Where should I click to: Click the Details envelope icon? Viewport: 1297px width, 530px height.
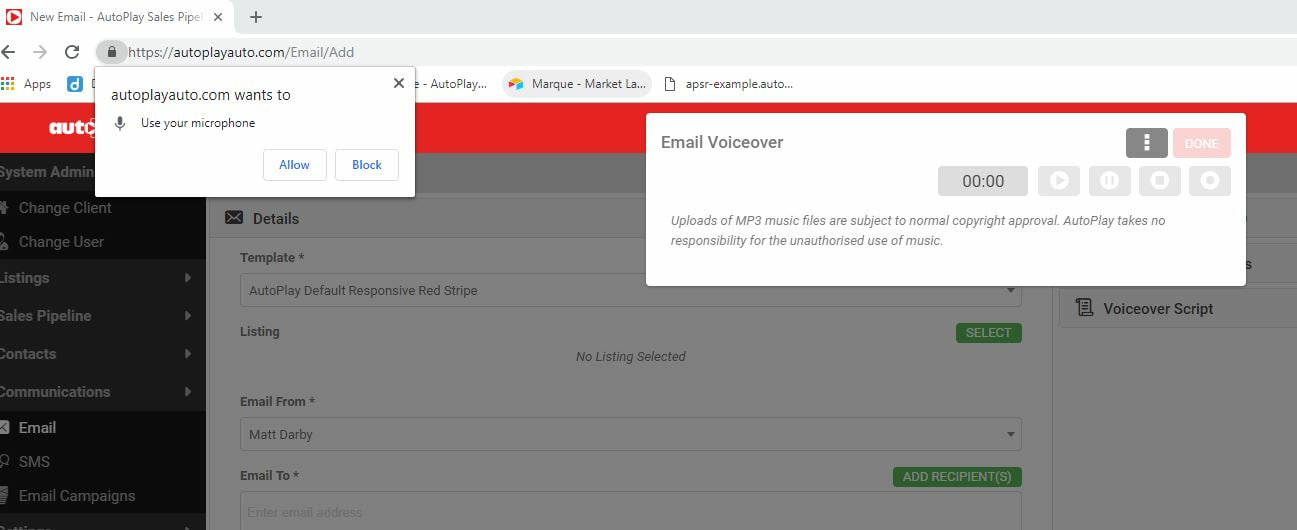point(234,218)
